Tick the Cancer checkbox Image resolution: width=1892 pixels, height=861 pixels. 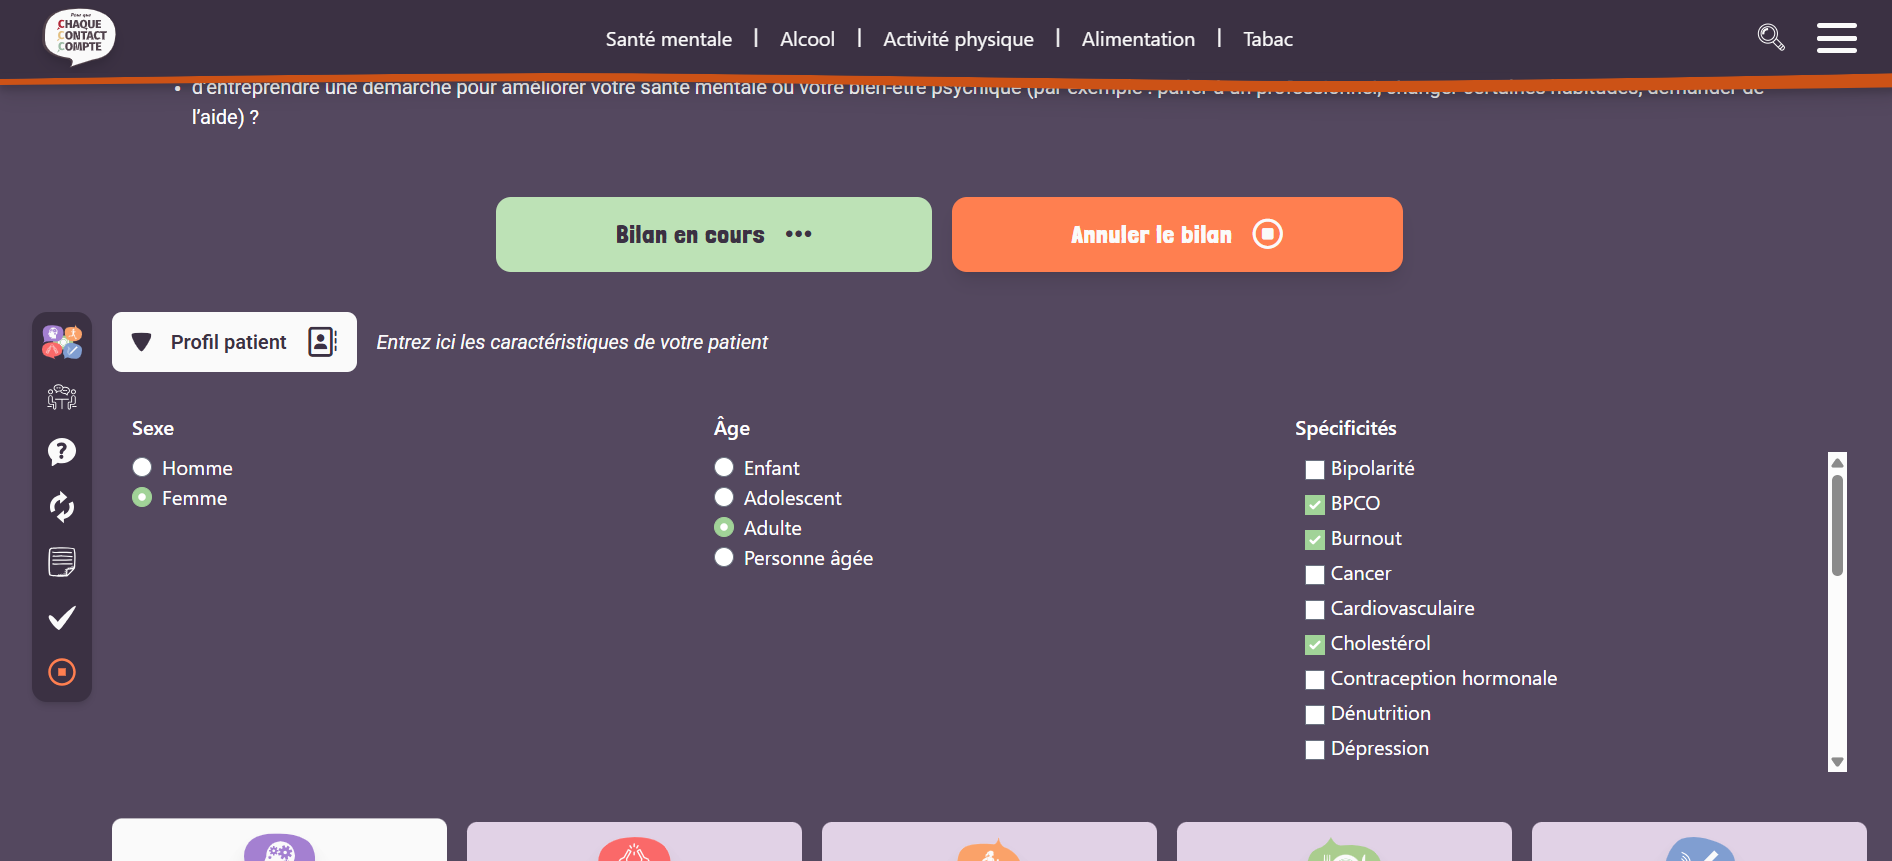[1315, 575]
